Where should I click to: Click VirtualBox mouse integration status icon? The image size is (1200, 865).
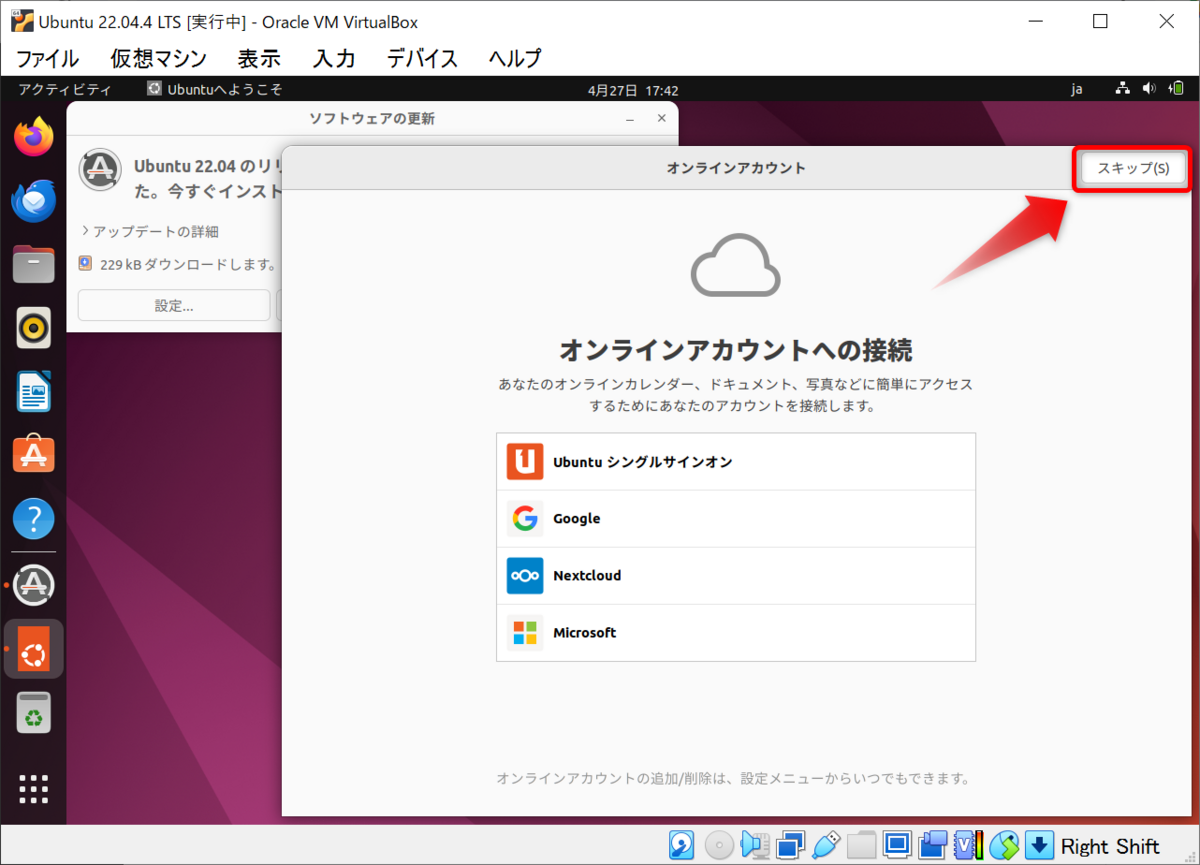1004,846
